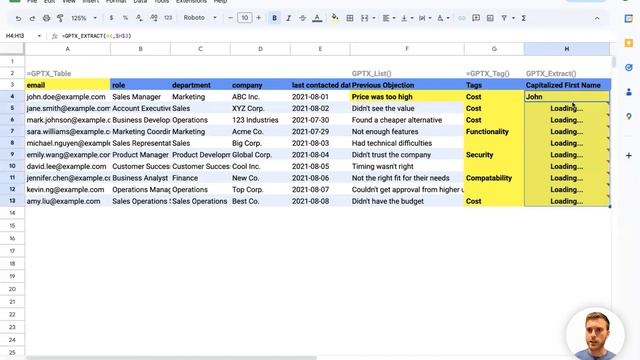The width and height of the screenshot is (640, 360).
Task: Create a filter
Action: 504,18
